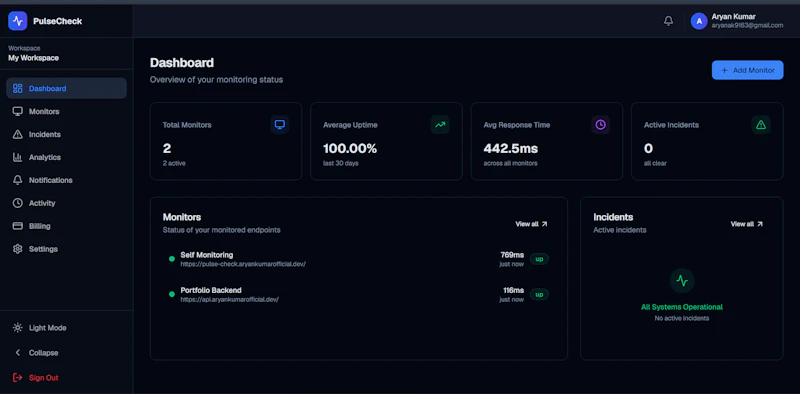Click the 442.5ms average response value
800x394 pixels.
511,149
